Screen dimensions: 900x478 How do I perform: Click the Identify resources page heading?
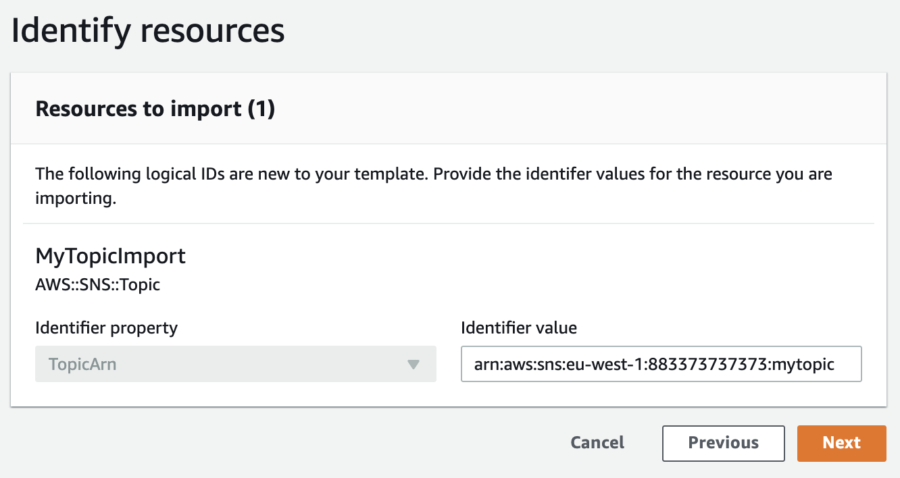(x=148, y=31)
